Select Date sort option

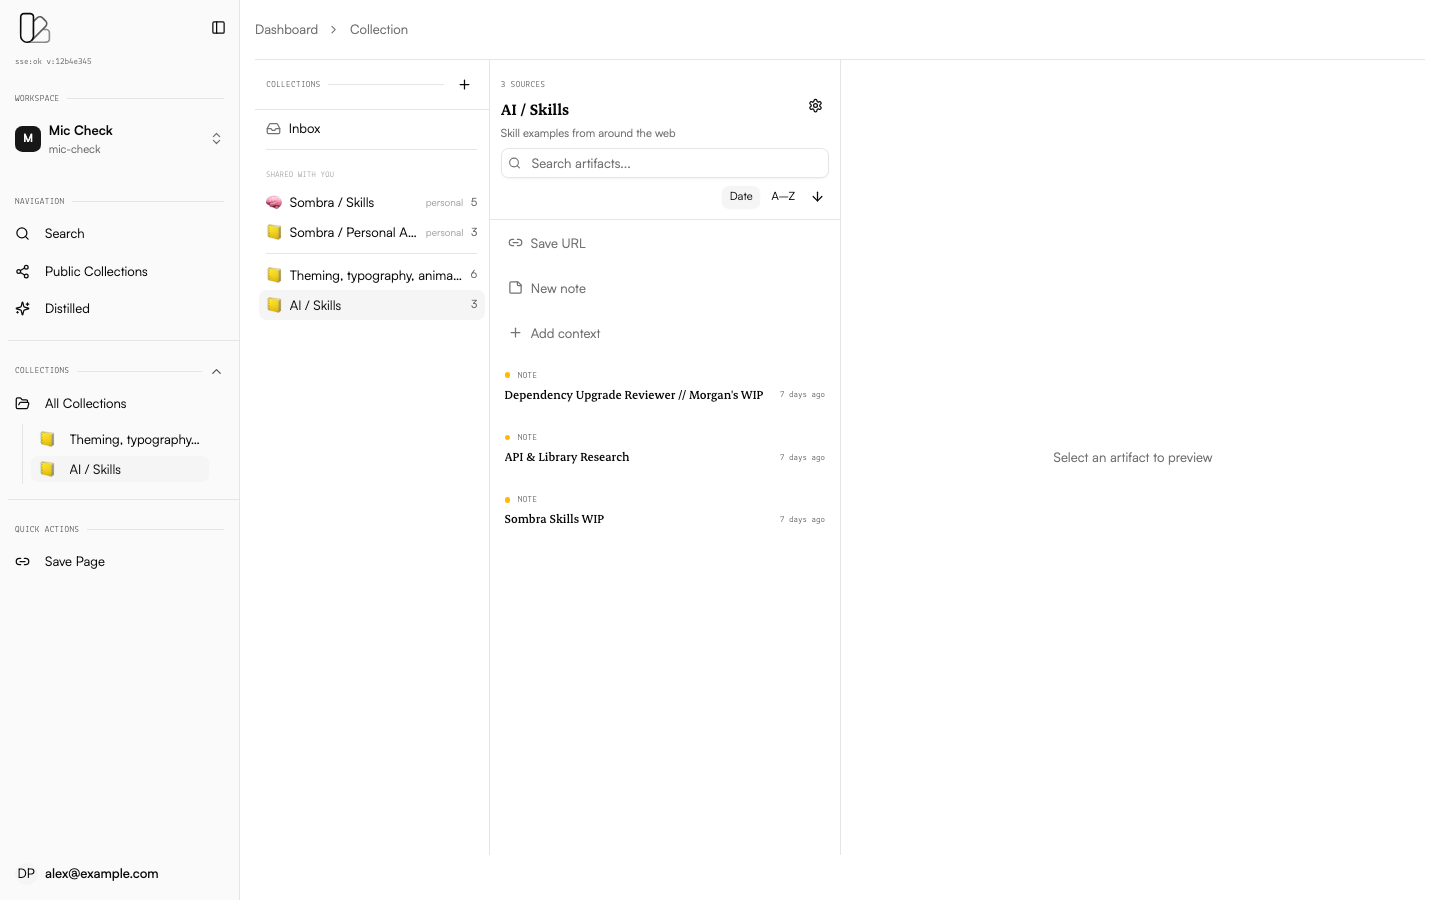click(x=740, y=197)
